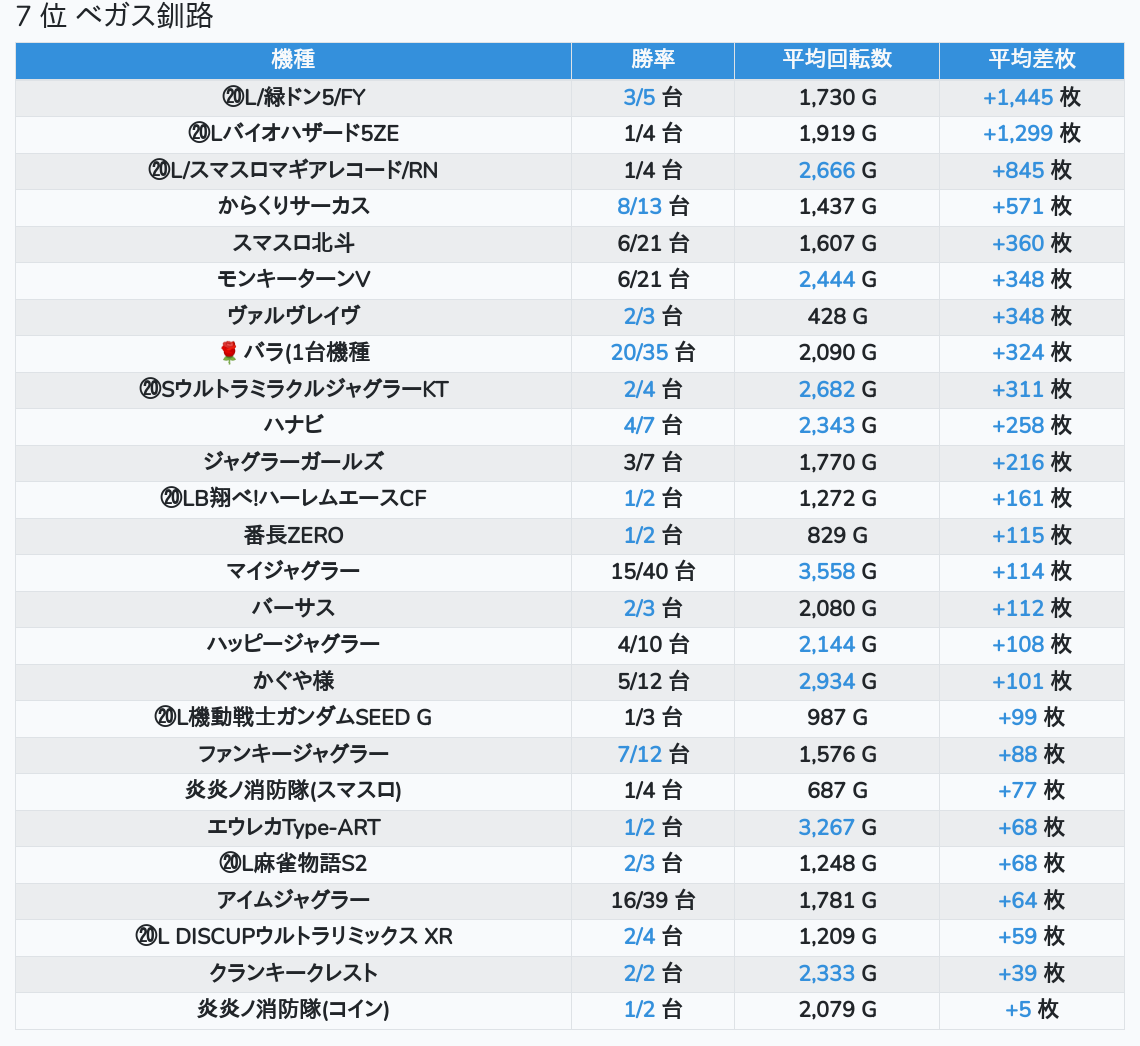This screenshot has width=1140, height=1046.
Task: Click the 5/12 台 win rate value
Action: tap(652, 681)
